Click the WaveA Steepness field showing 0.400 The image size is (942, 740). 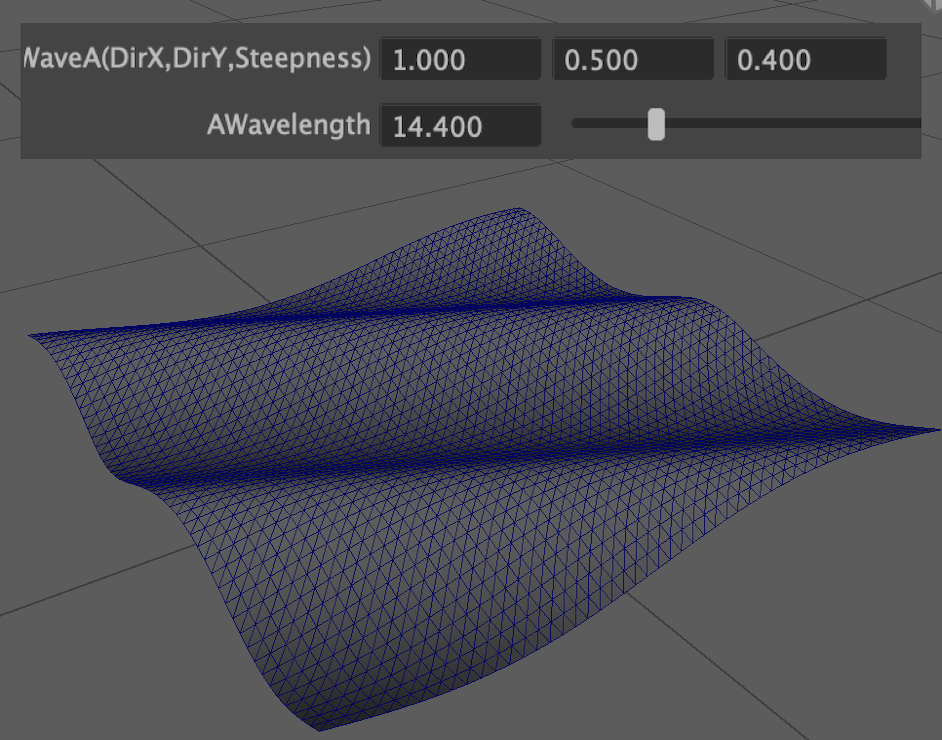click(x=806, y=59)
